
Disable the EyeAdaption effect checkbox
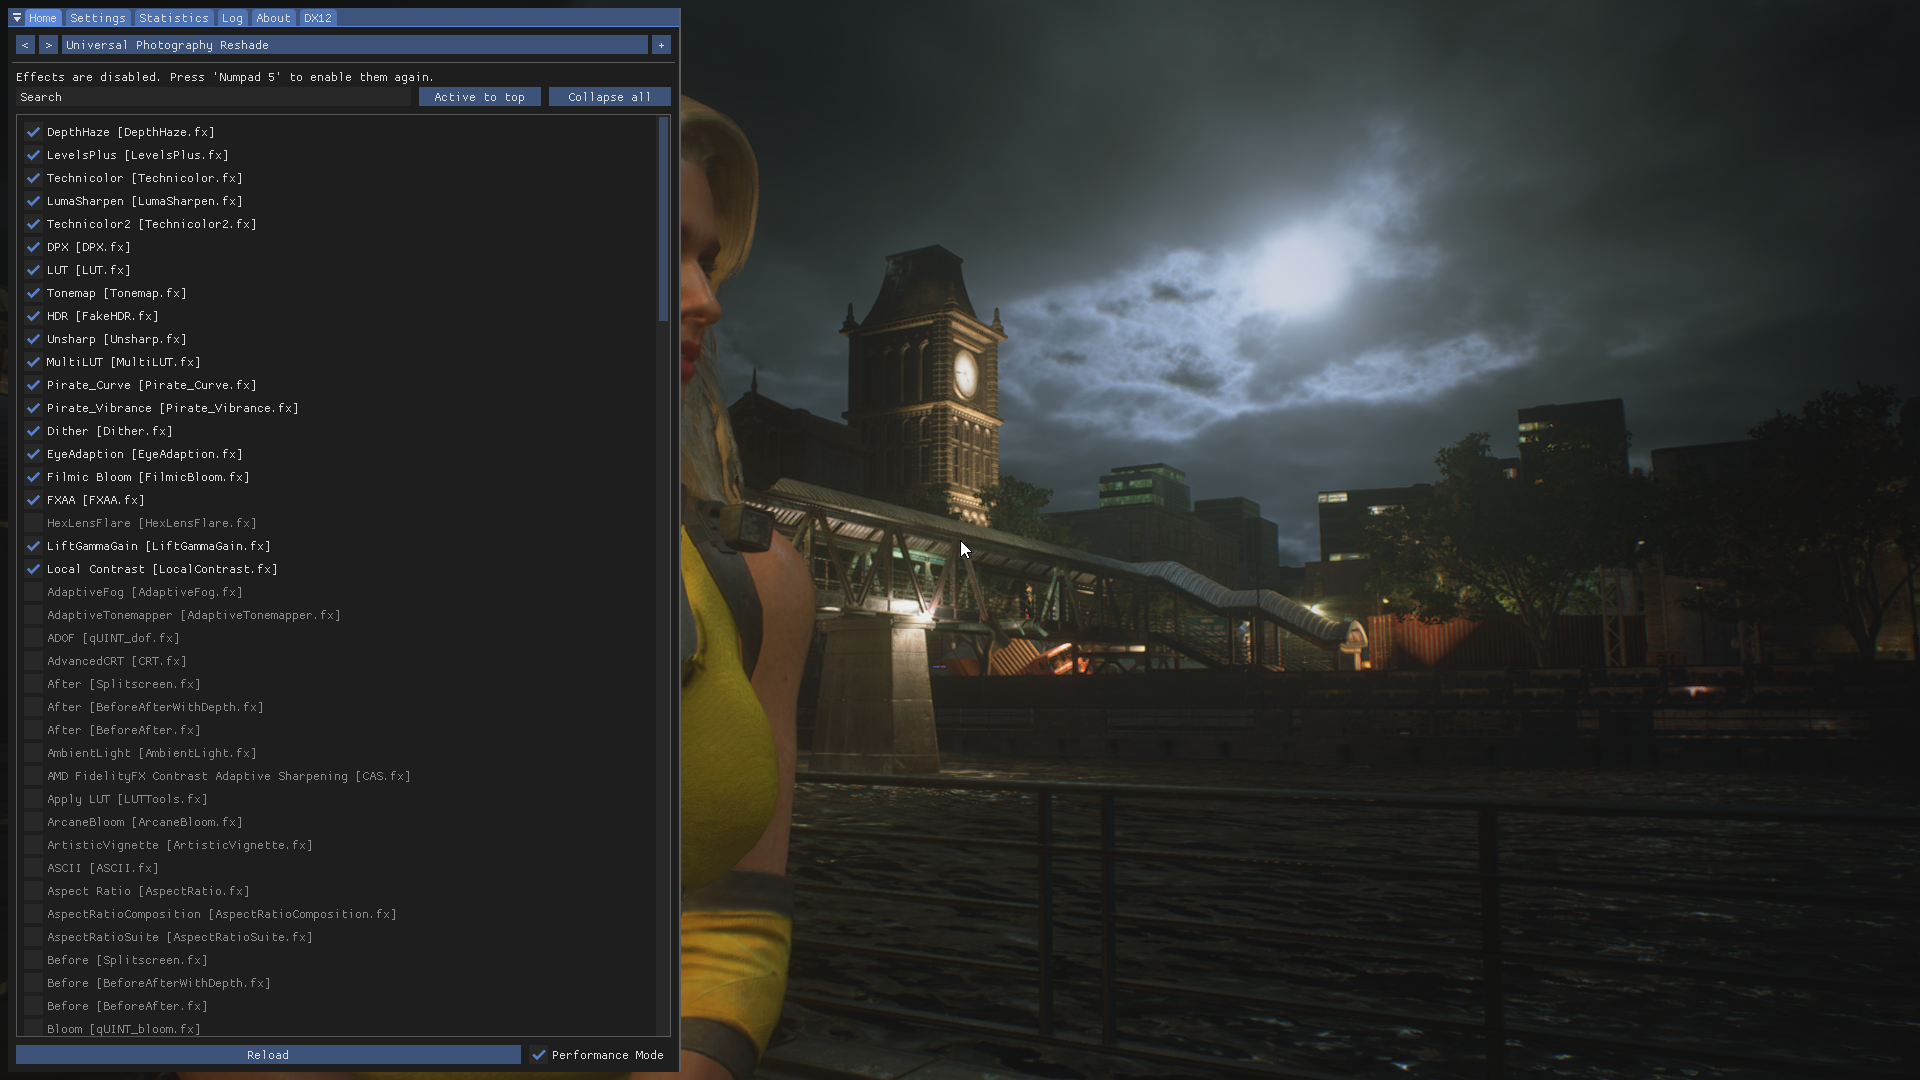(33, 454)
